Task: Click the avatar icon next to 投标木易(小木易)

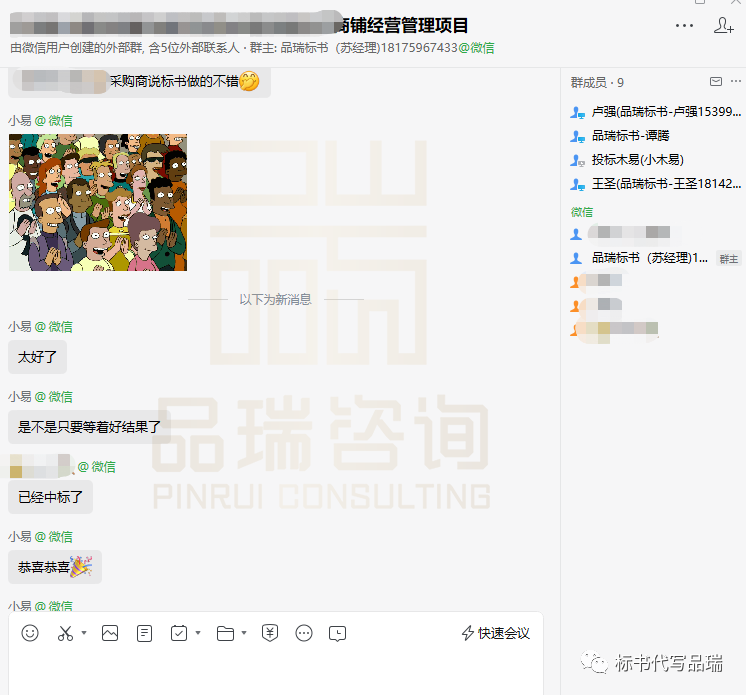Action: [x=577, y=161]
